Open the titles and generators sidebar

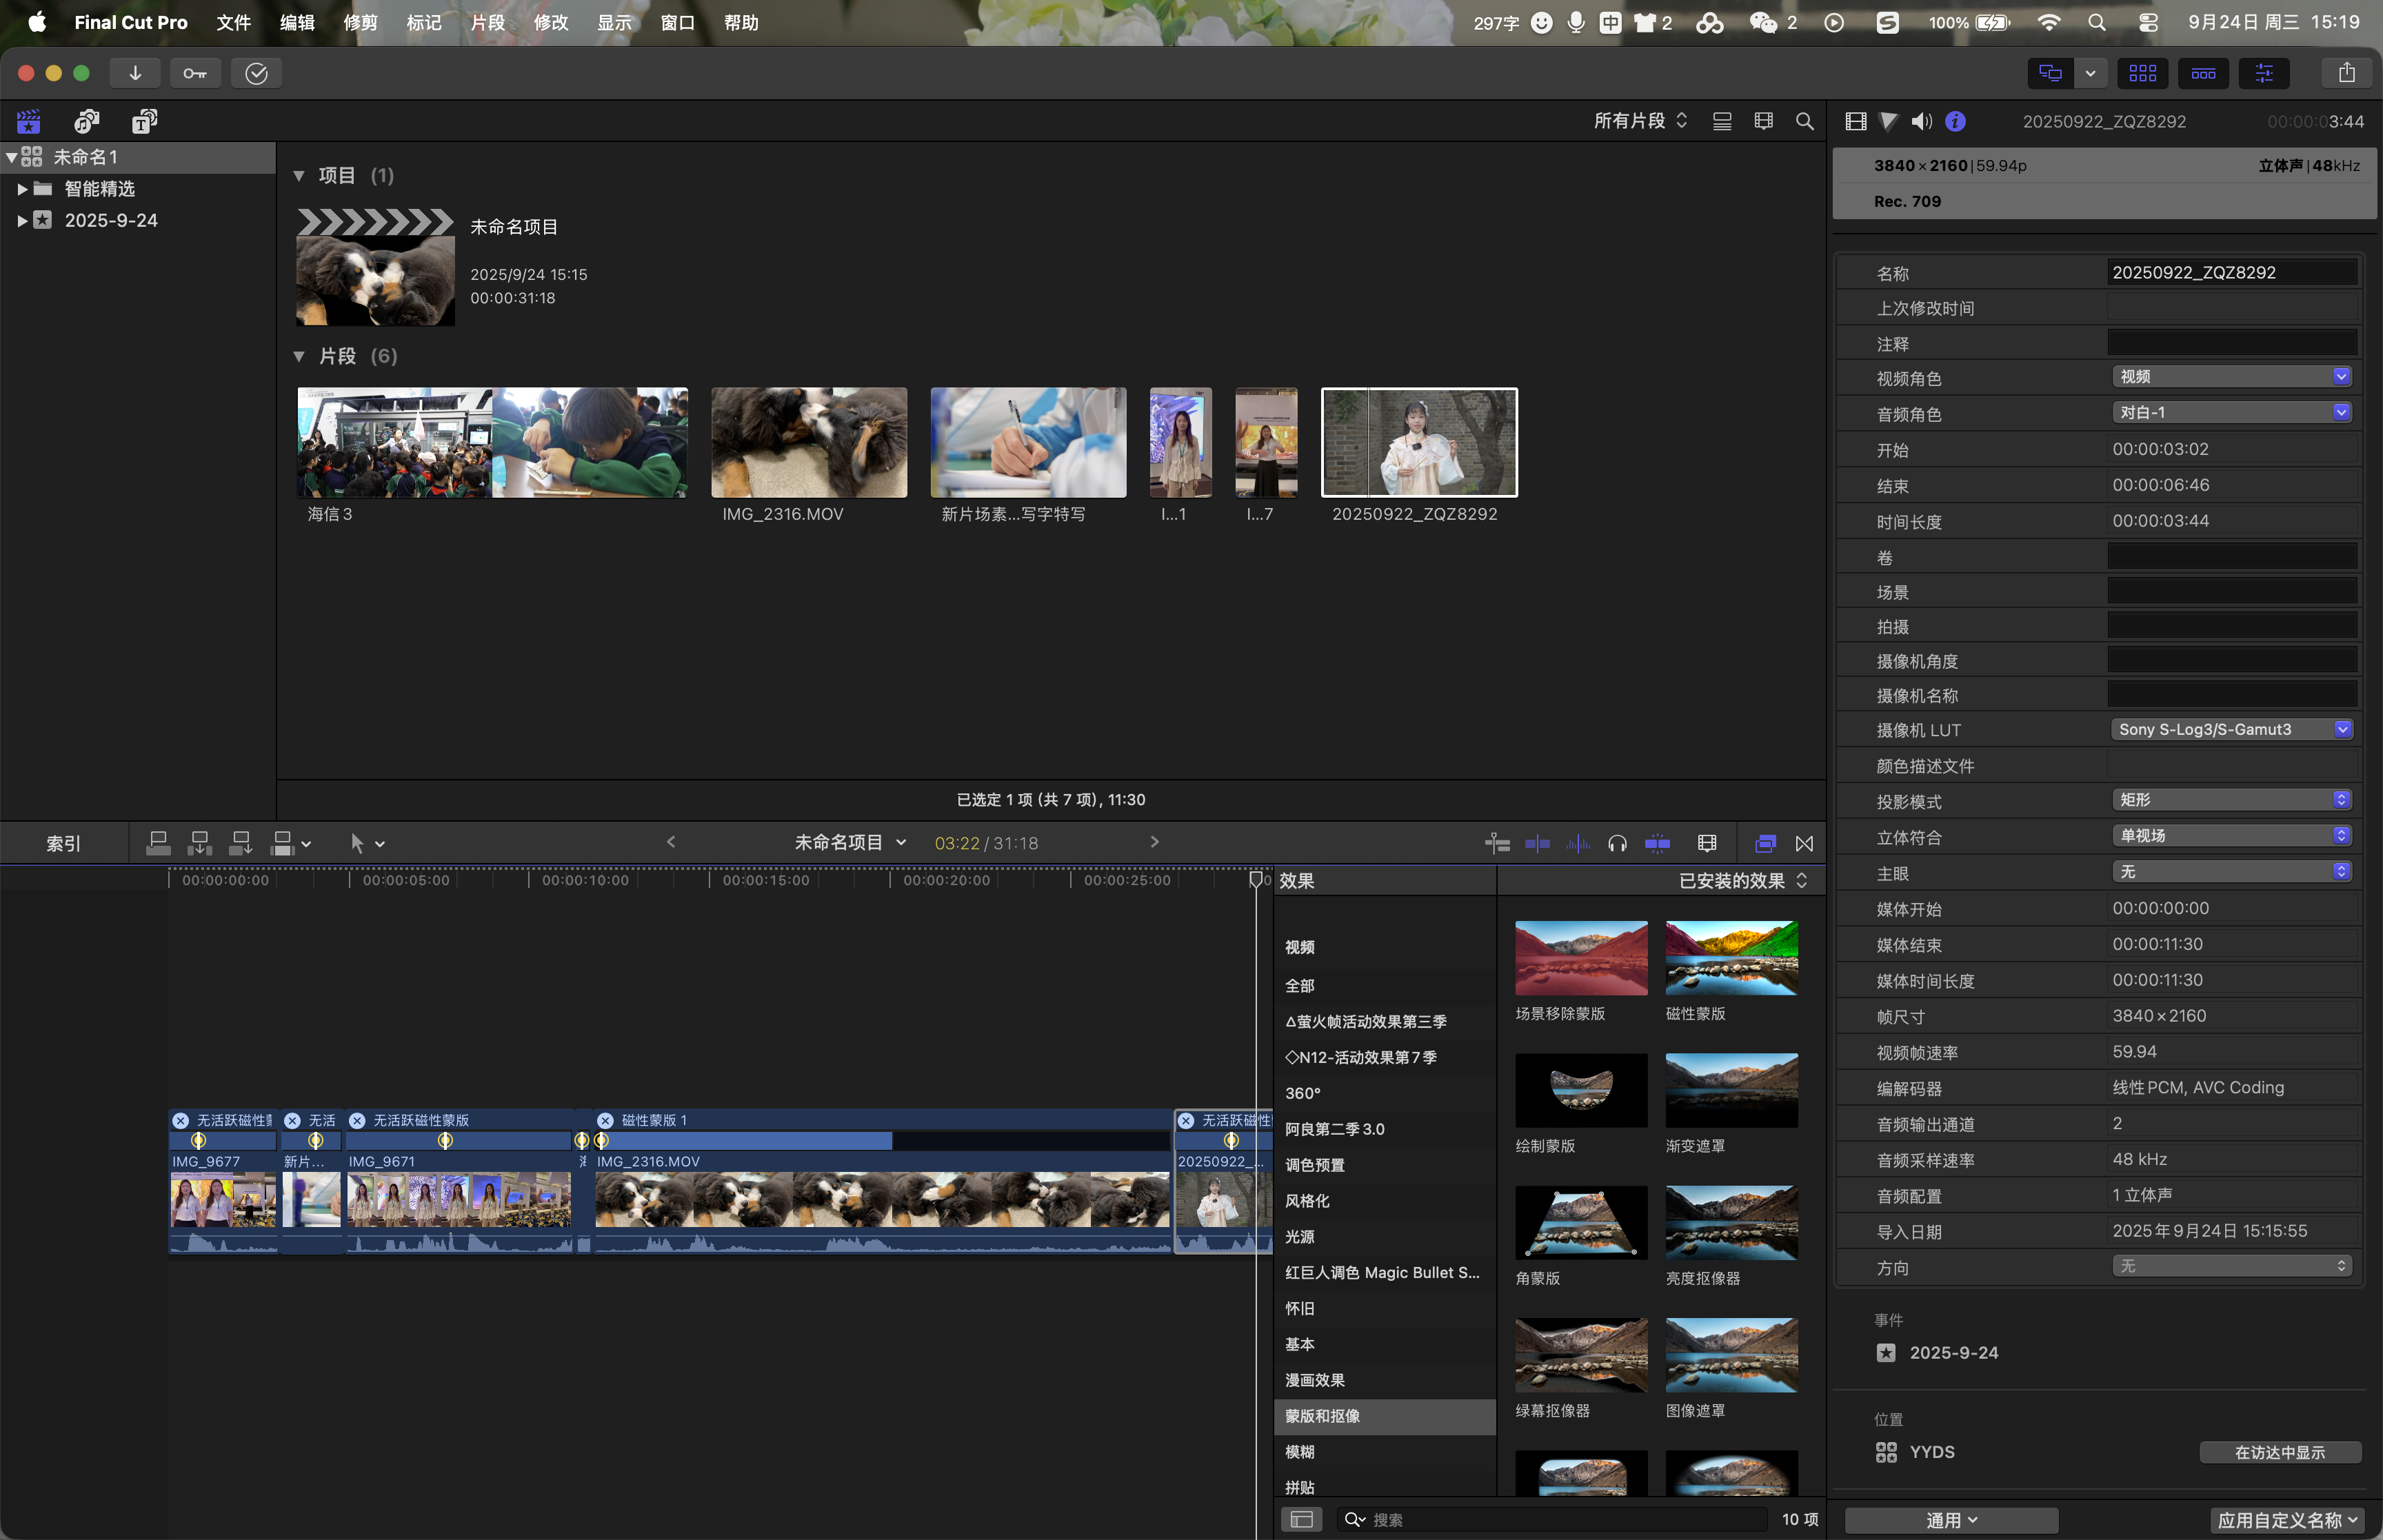(145, 122)
